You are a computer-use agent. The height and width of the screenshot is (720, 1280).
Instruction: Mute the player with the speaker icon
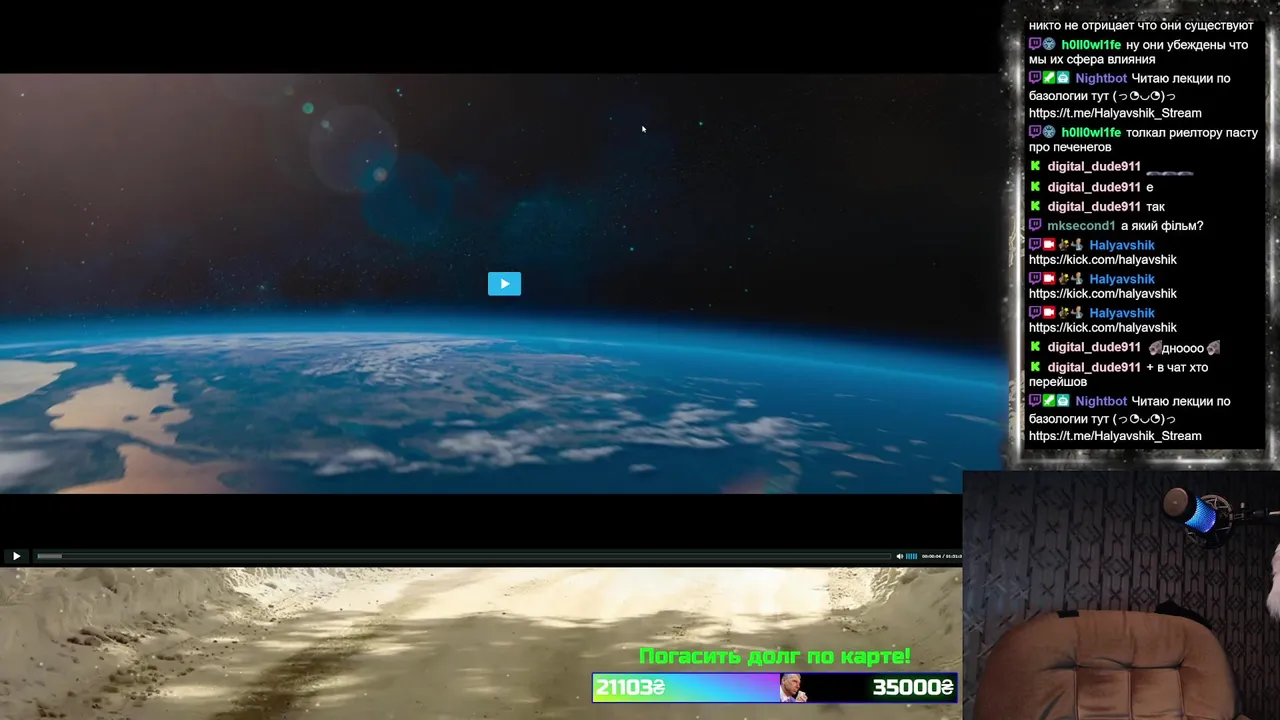click(x=899, y=556)
